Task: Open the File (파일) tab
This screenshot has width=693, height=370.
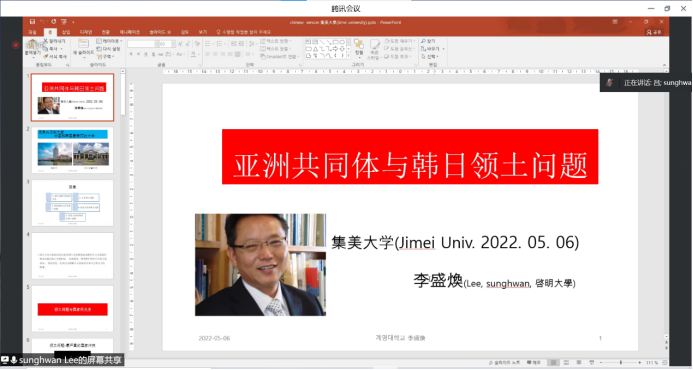Action: 32,32
